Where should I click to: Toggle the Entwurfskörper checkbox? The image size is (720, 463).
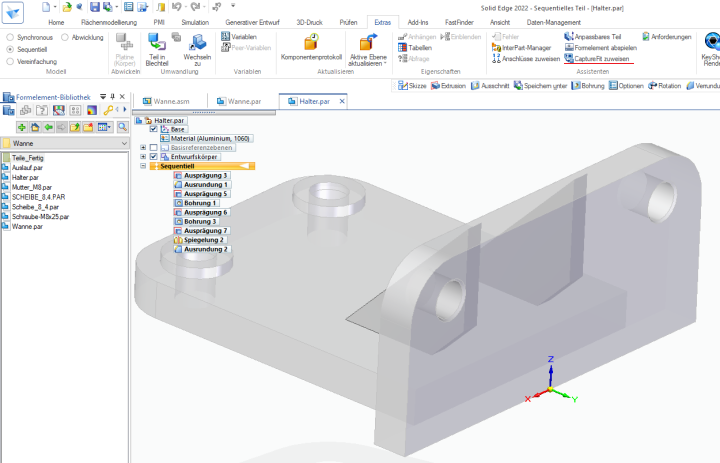[154, 157]
